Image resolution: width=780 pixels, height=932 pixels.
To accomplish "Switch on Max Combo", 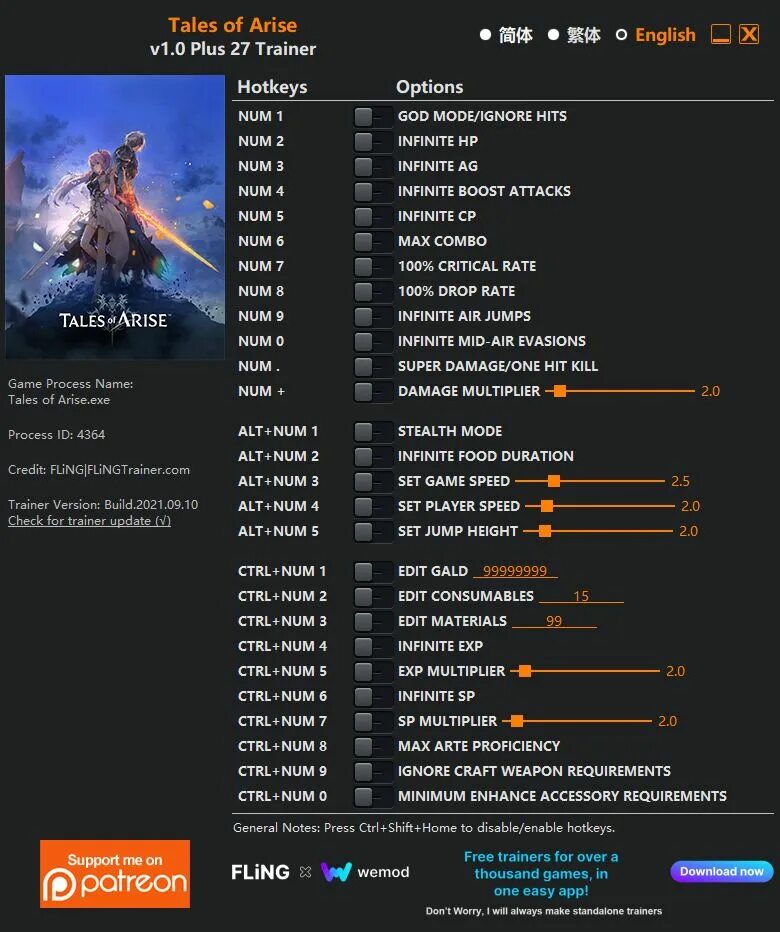I will pyautogui.click(x=373, y=241).
